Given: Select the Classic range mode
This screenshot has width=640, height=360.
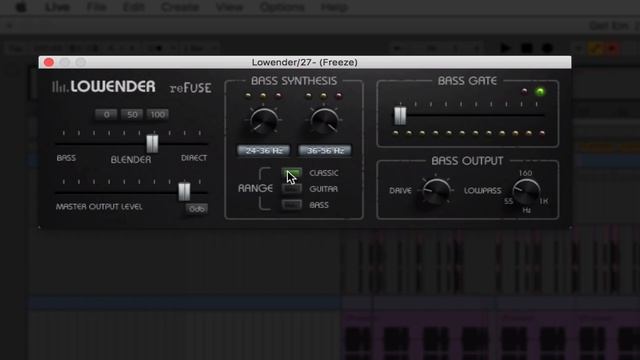Looking at the screenshot, I should click(x=291, y=173).
